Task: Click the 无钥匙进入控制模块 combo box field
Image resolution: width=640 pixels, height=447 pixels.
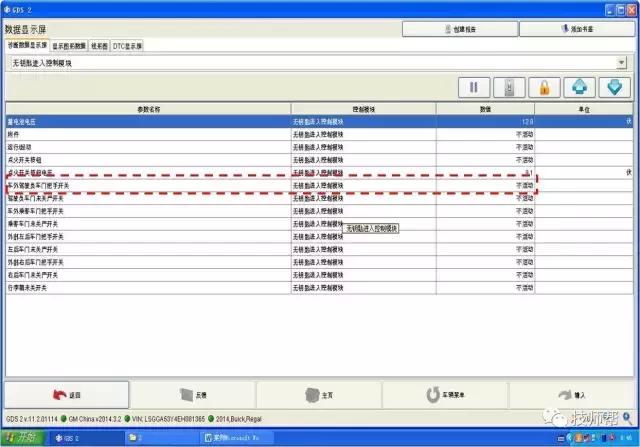Action: 316,63
